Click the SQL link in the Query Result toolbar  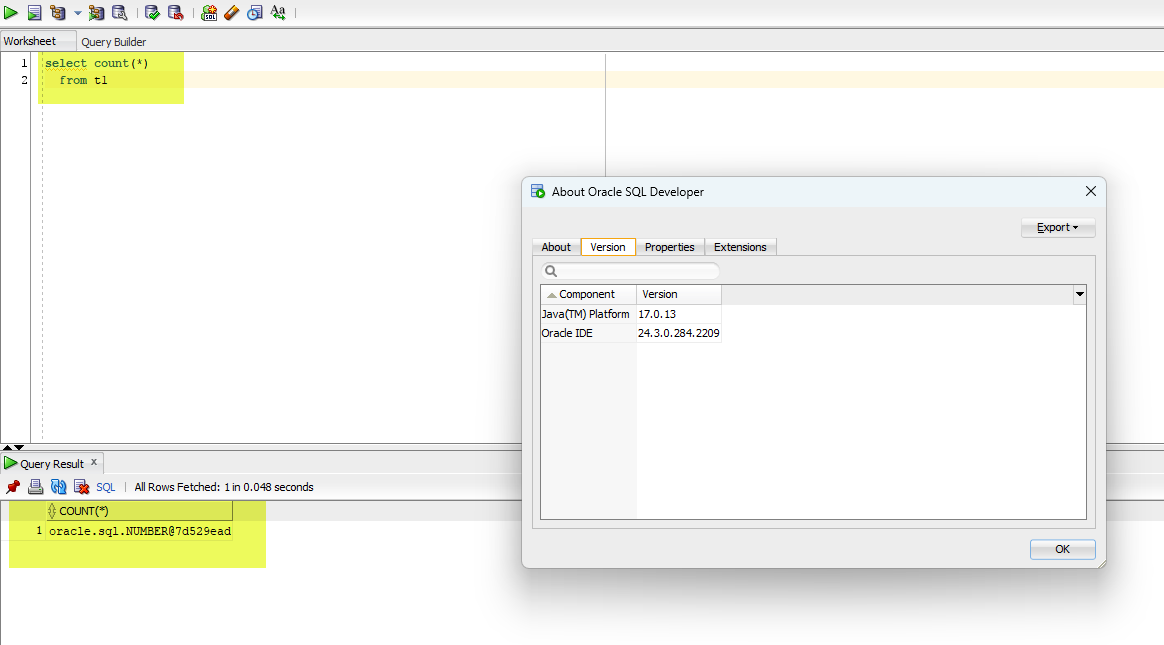click(105, 487)
